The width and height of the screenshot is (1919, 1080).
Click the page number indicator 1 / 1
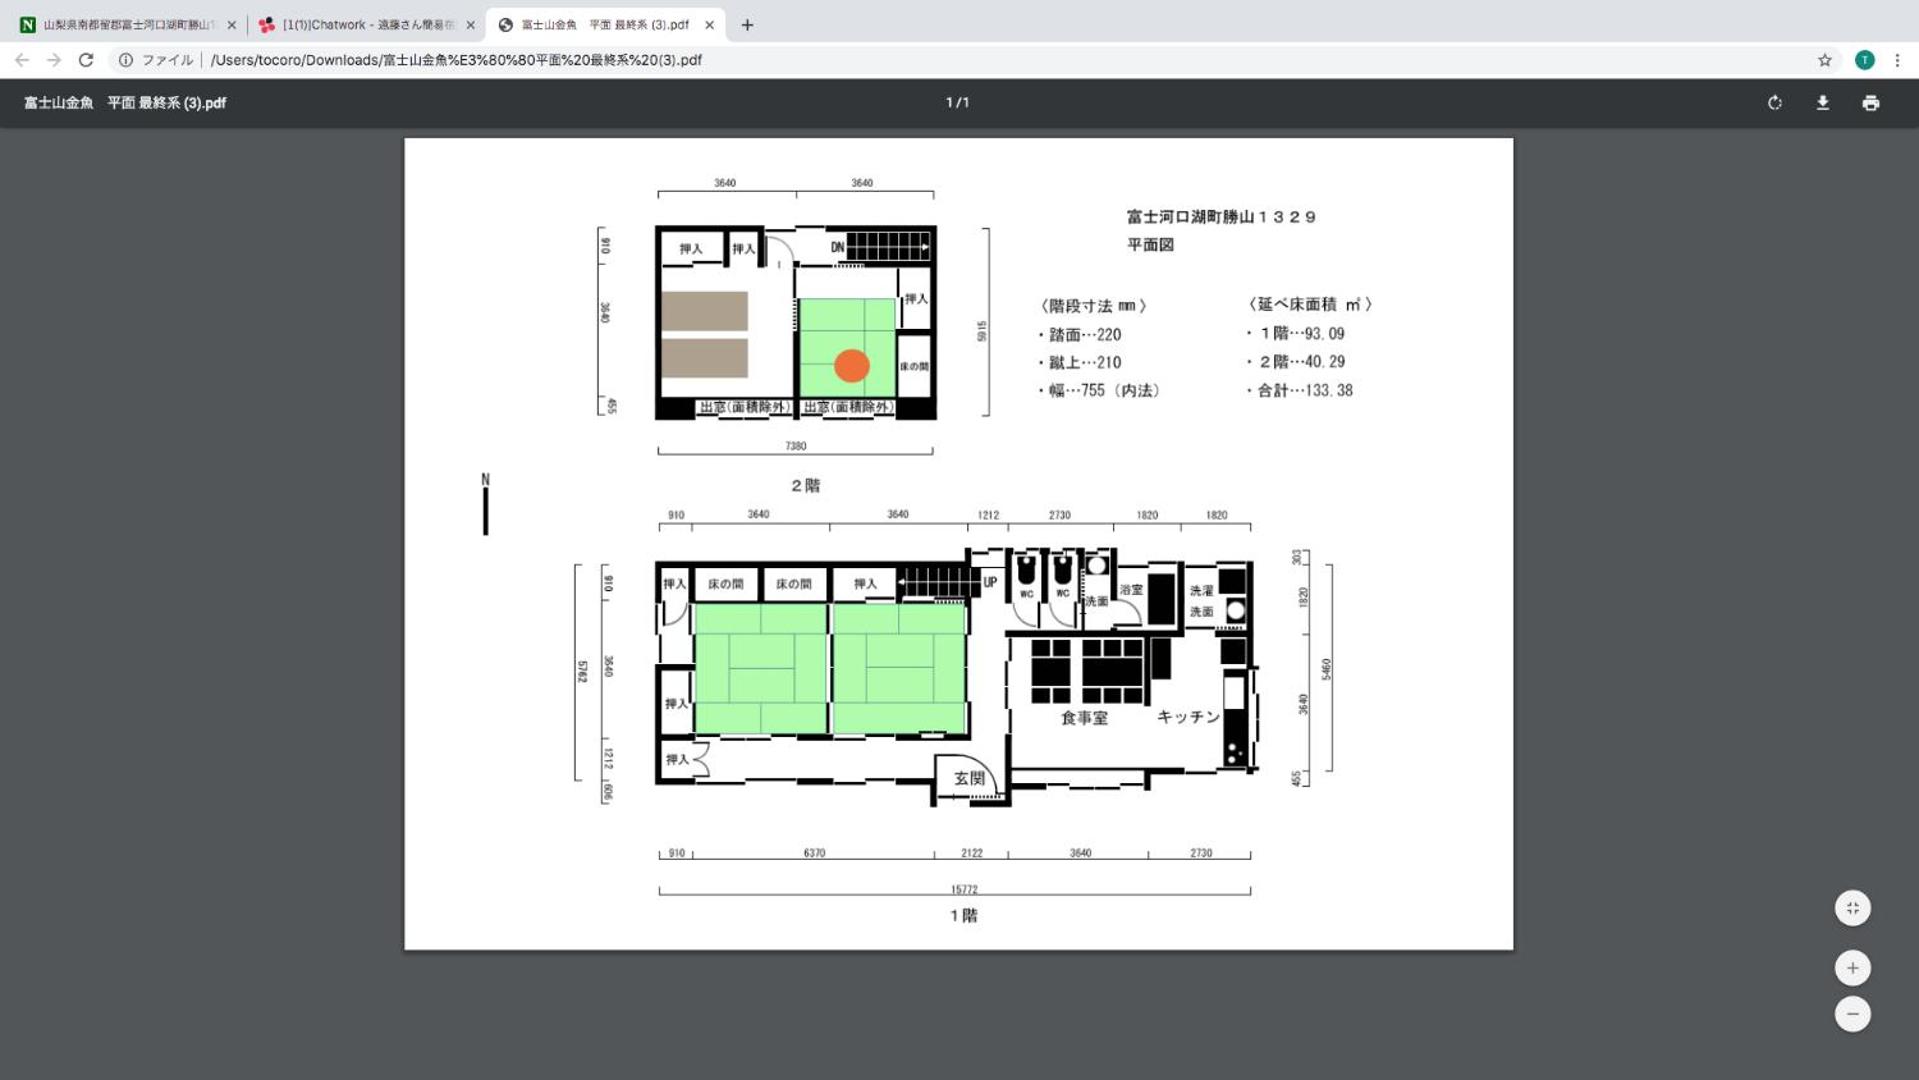[x=957, y=103]
